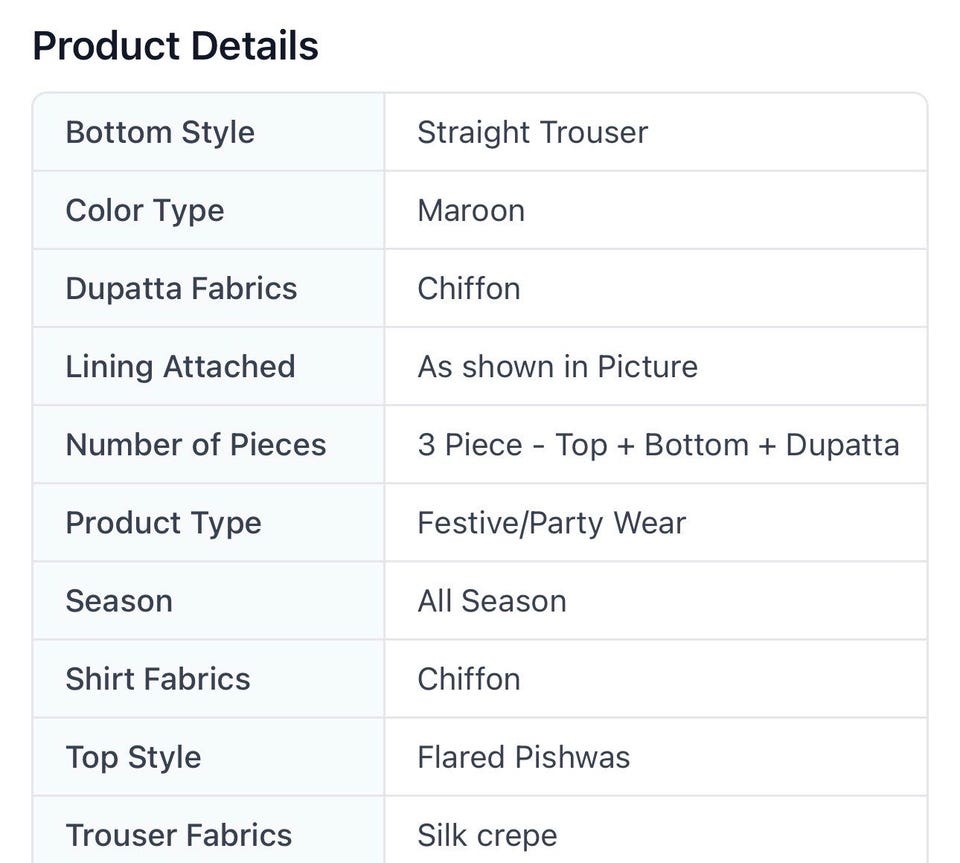Screen dimensions: 960x863
Task: Select the Top Style label
Action: coord(133,758)
